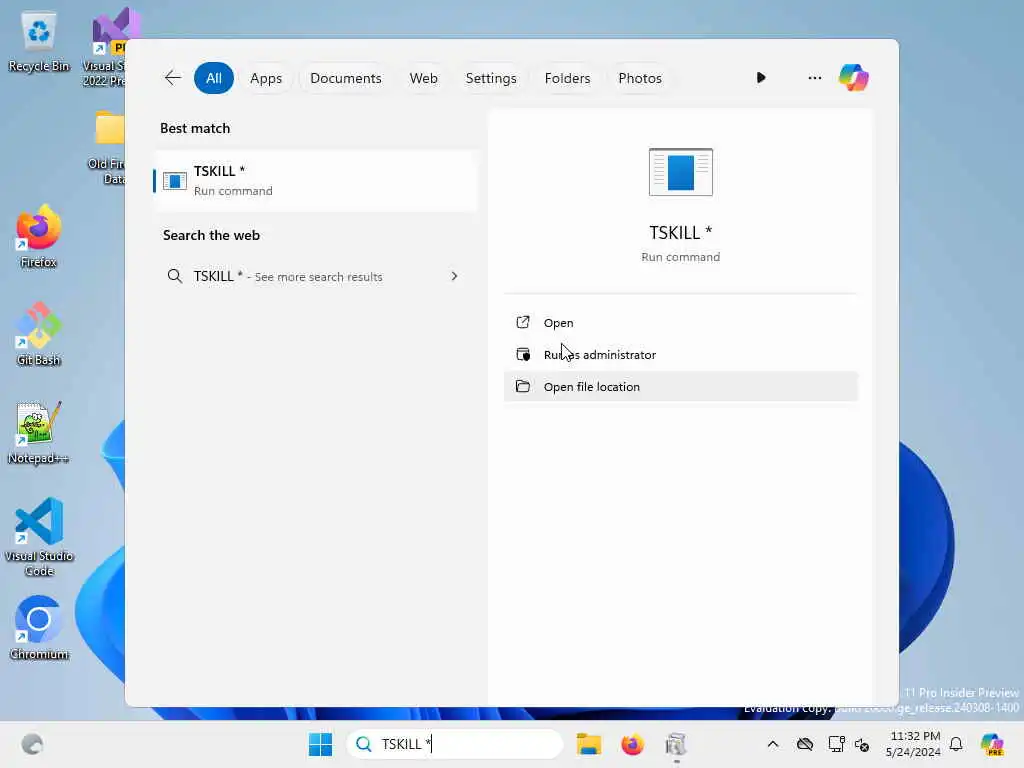This screenshot has width=1024, height=768.
Task: Click the muted volume tray icon
Action: (862, 744)
